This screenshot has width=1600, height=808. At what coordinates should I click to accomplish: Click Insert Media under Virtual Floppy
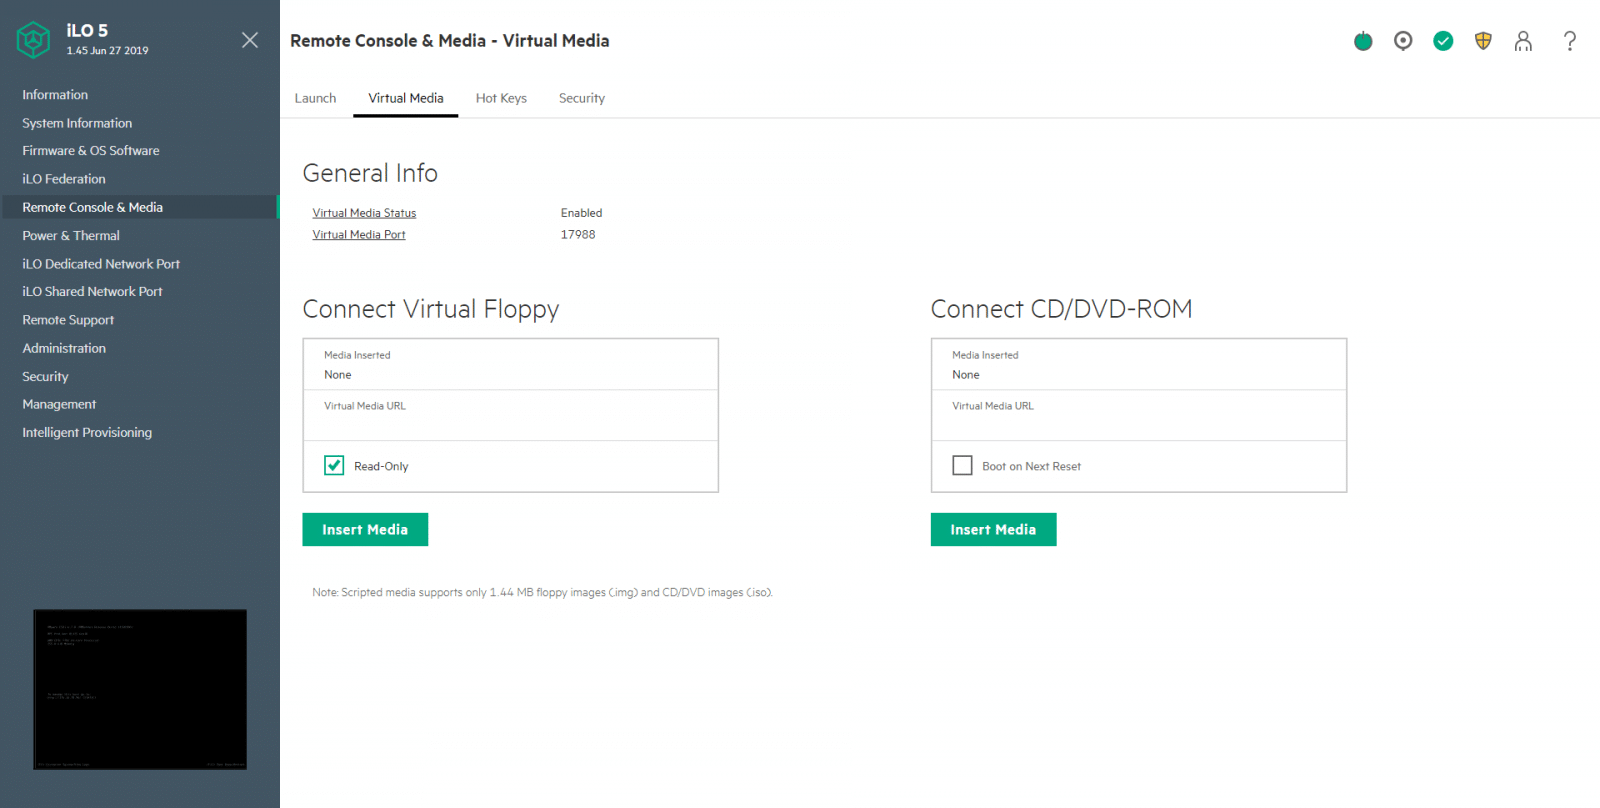[365, 529]
